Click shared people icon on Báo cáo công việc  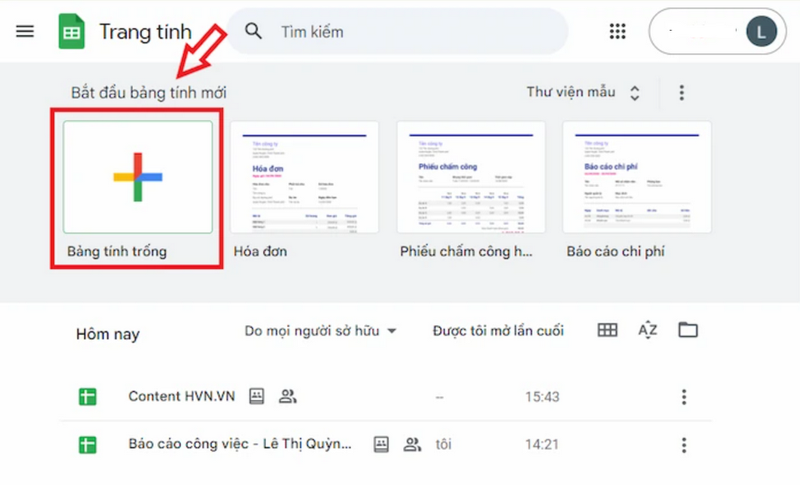(x=412, y=444)
